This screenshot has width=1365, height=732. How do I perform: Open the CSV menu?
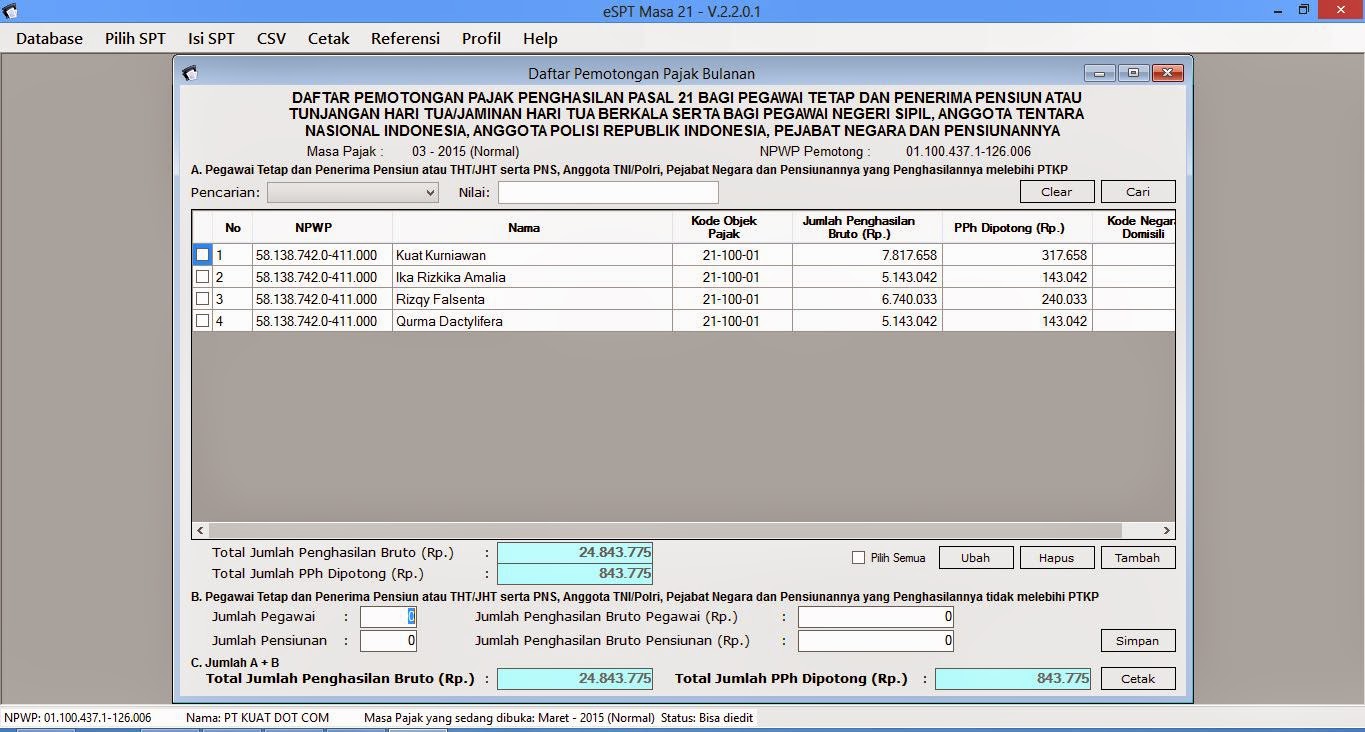(270, 38)
